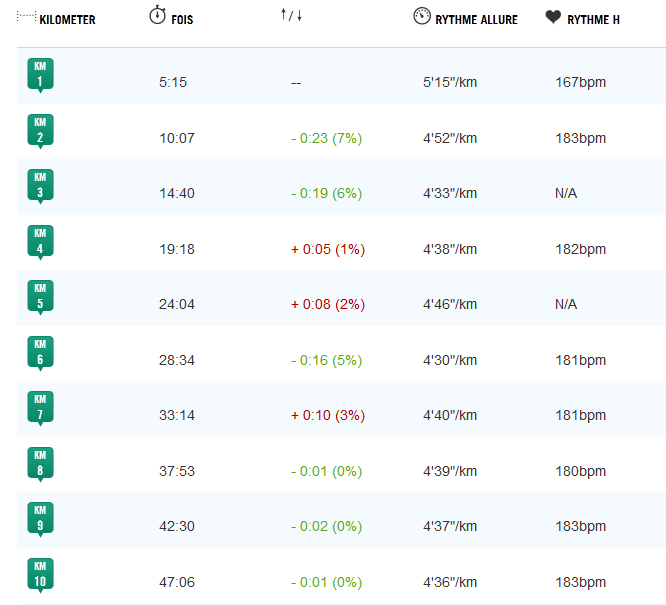
Task: Click the KM 5 marker badge
Action: point(40,297)
